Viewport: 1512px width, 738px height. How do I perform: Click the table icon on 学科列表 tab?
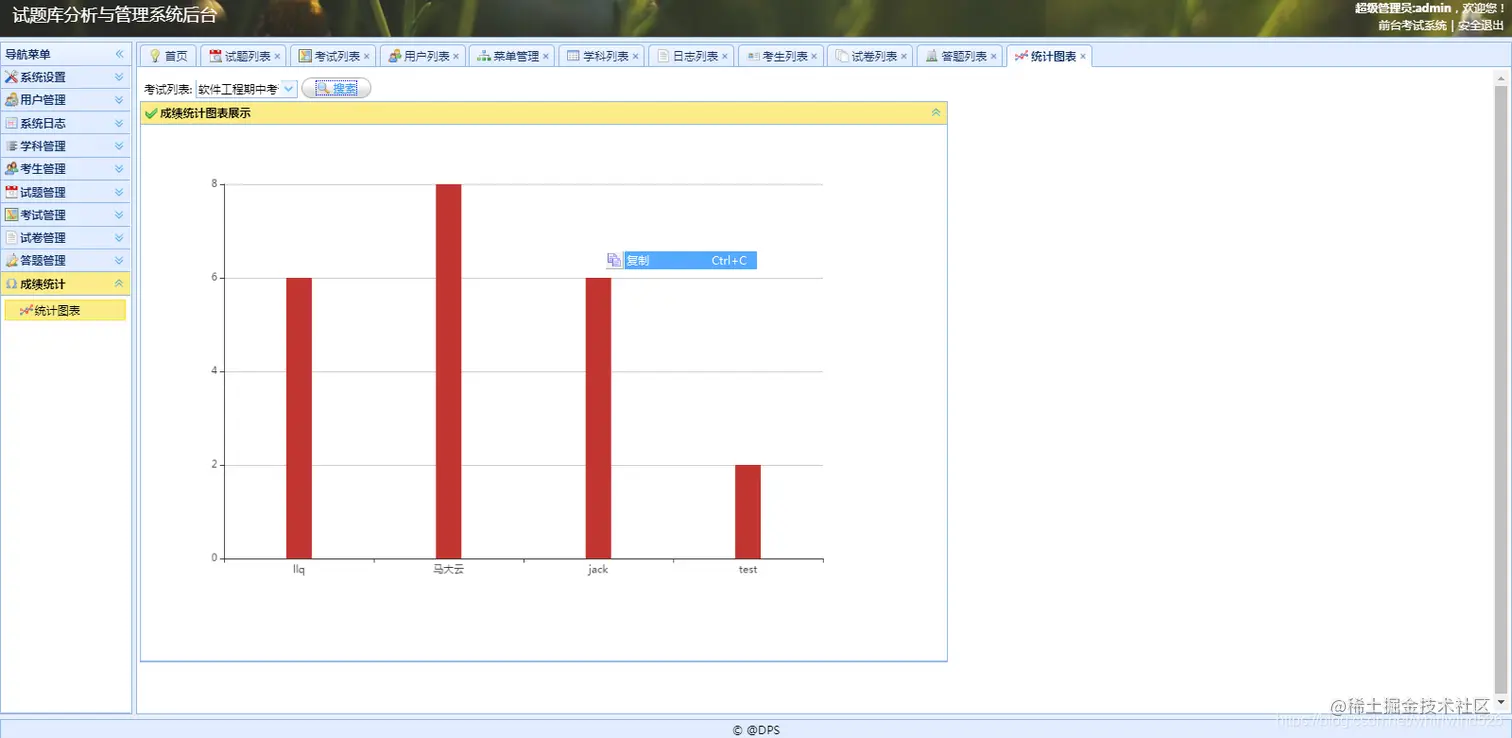click(573, 56)
